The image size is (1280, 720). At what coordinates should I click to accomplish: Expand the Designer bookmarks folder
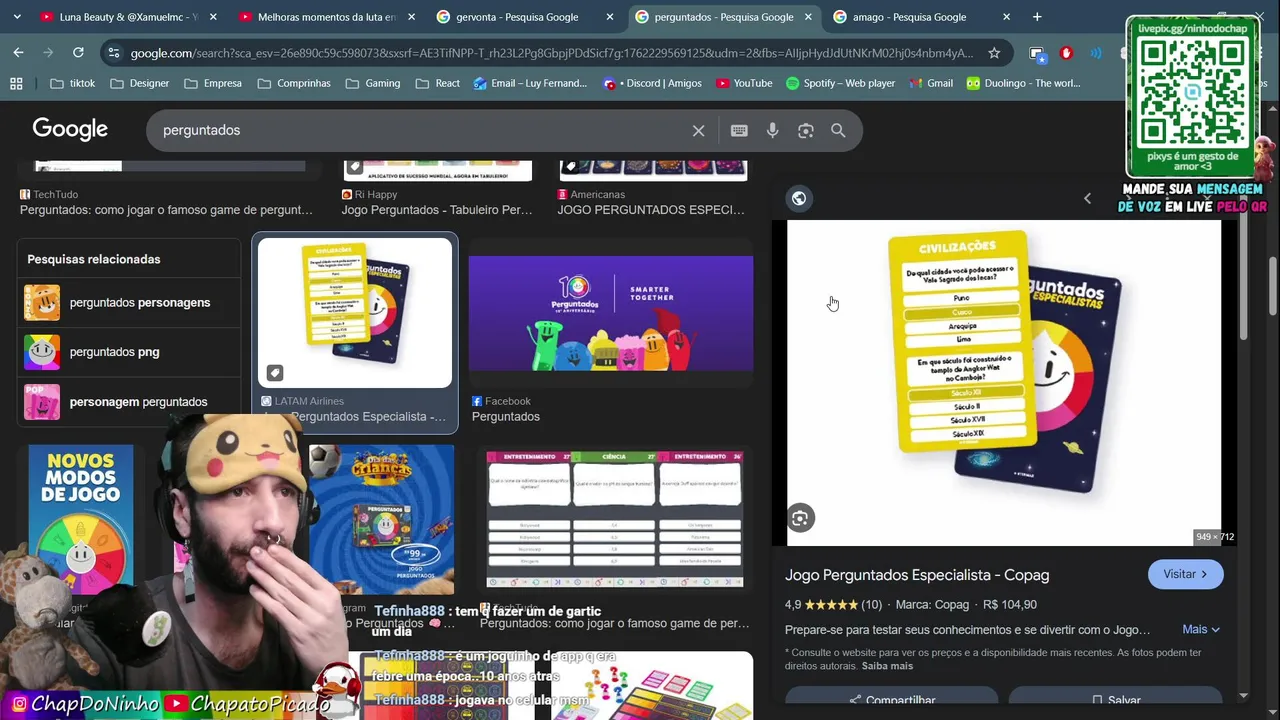[x=139, y=83]
